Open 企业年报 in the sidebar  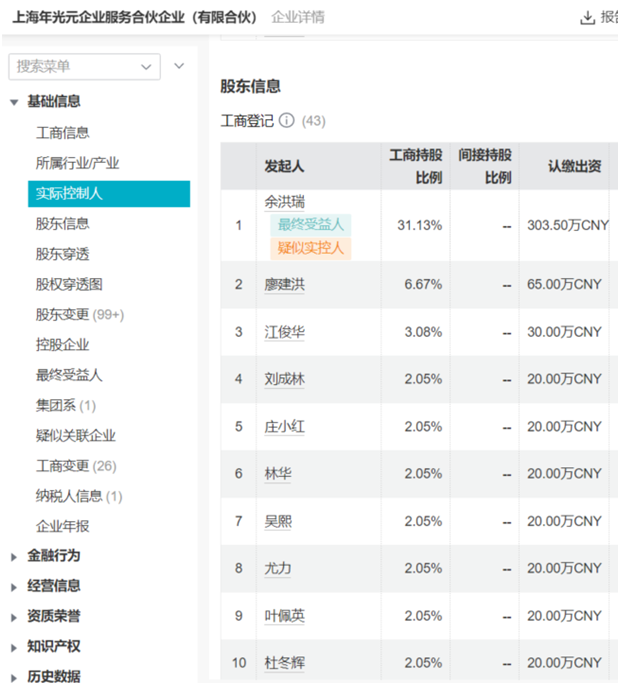(62, 526)
